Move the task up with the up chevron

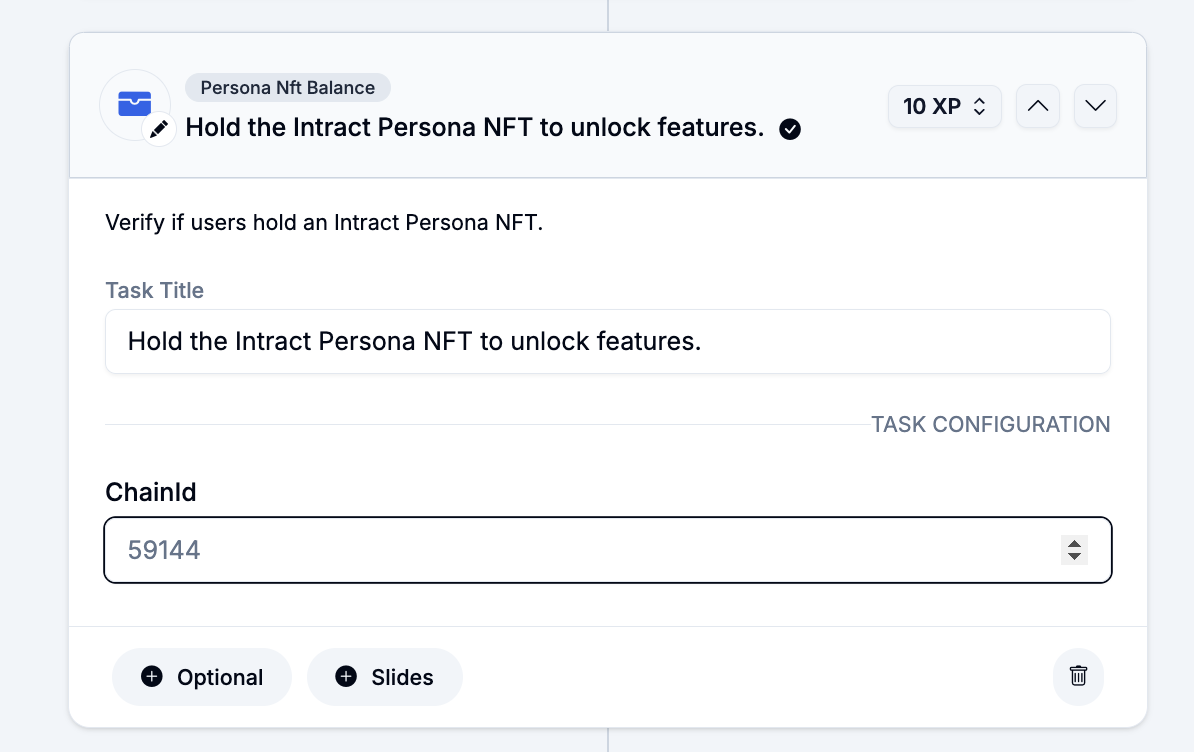tap(1038, 106)
